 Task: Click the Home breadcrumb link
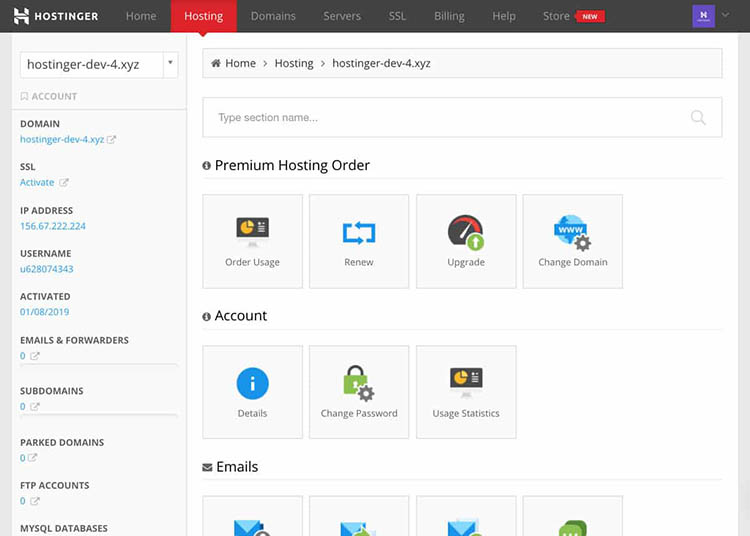point(241,63)
